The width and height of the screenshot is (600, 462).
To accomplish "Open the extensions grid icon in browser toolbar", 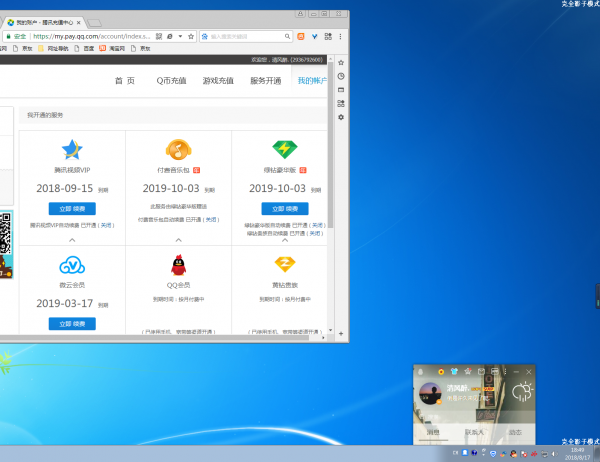I will [328, 36].
